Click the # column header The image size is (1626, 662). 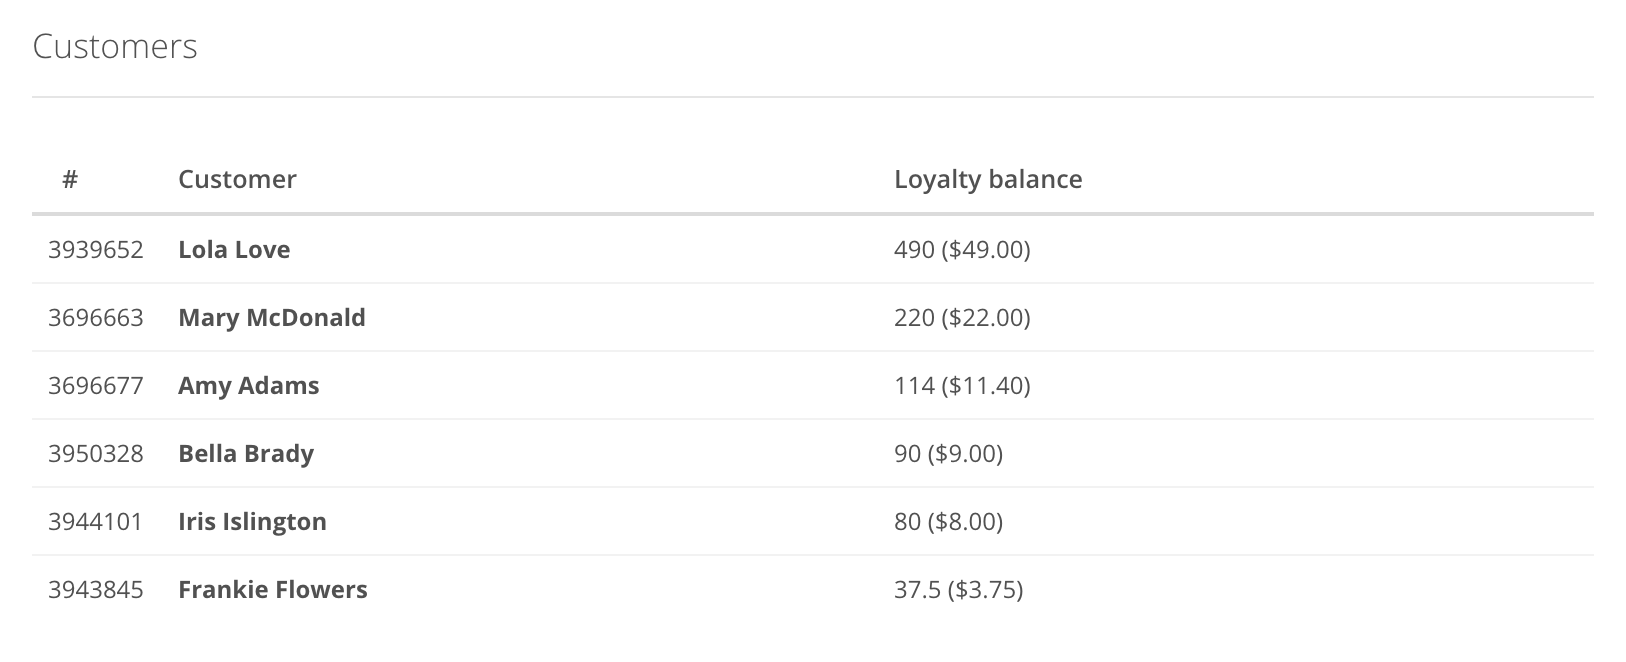pos(70,179)
